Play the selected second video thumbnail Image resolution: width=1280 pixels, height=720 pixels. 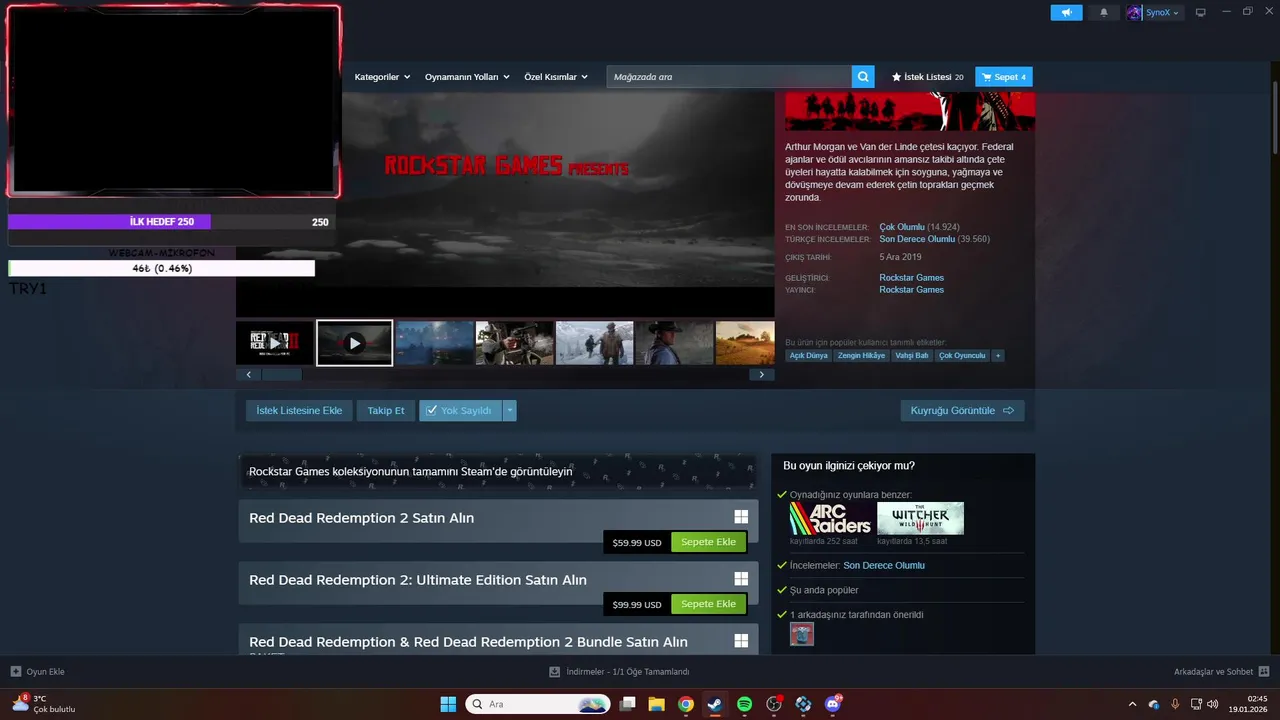click(354, 343)
